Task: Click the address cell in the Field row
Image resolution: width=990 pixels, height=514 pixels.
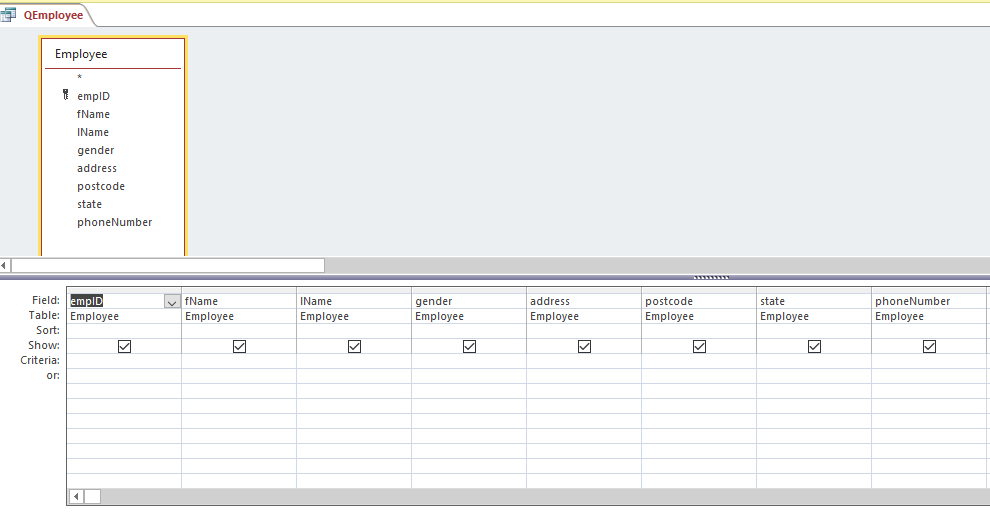Action: point(583,301)
